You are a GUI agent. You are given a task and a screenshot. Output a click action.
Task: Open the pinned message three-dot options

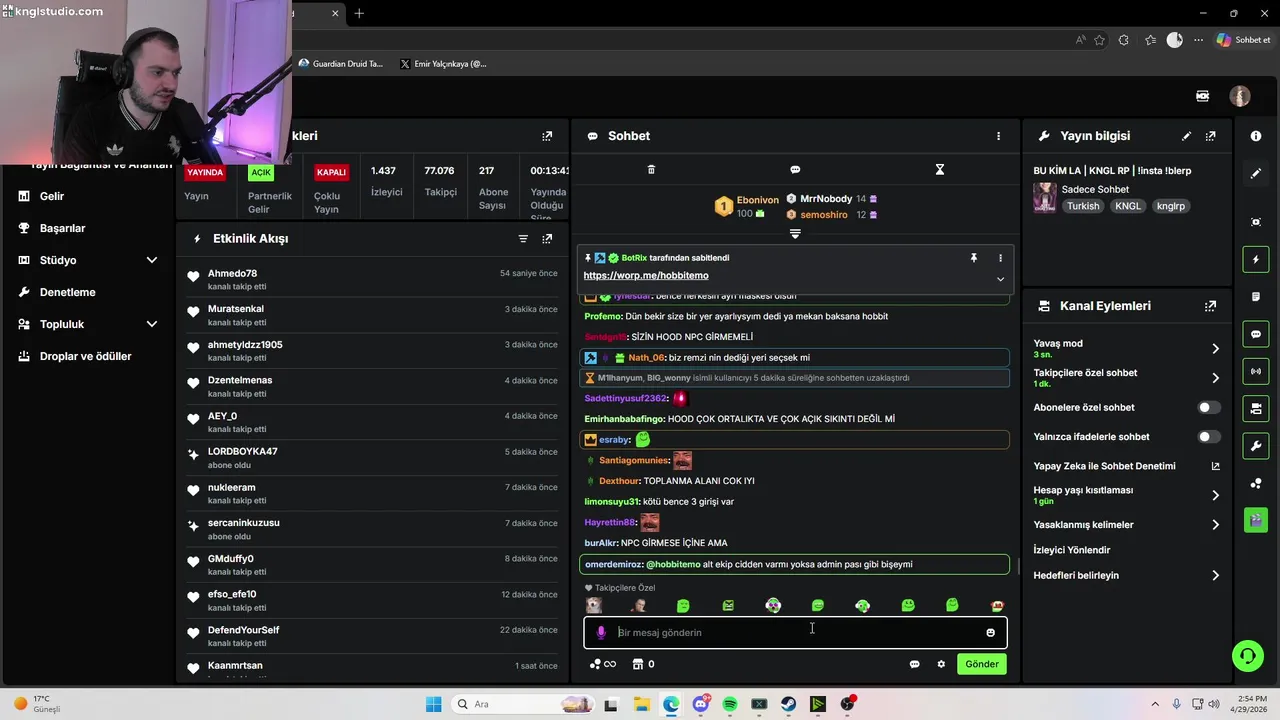click(1000, 258)
